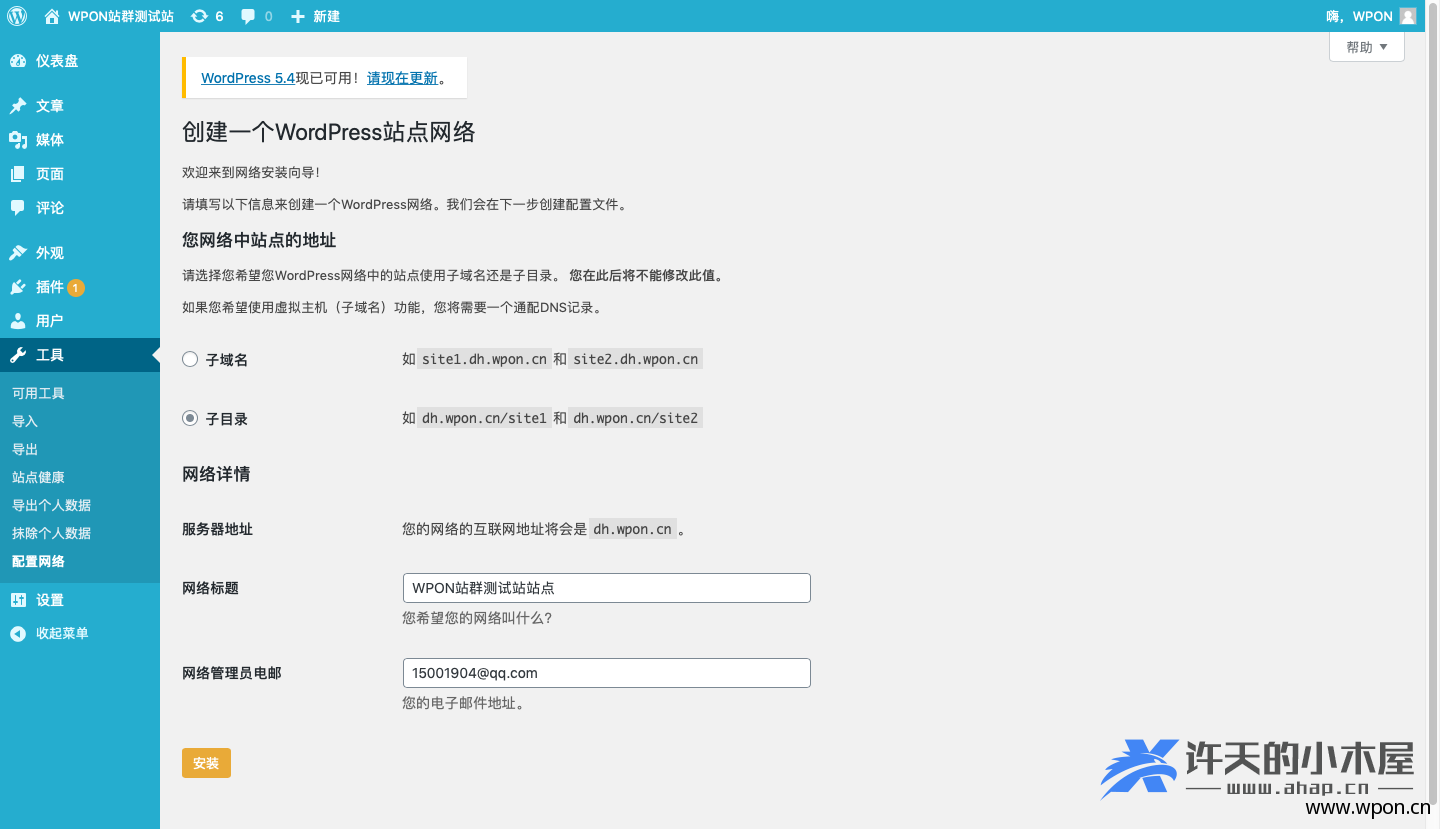Click the 插件 plug icon
1440x829 pixels.
tap(18, 287)
